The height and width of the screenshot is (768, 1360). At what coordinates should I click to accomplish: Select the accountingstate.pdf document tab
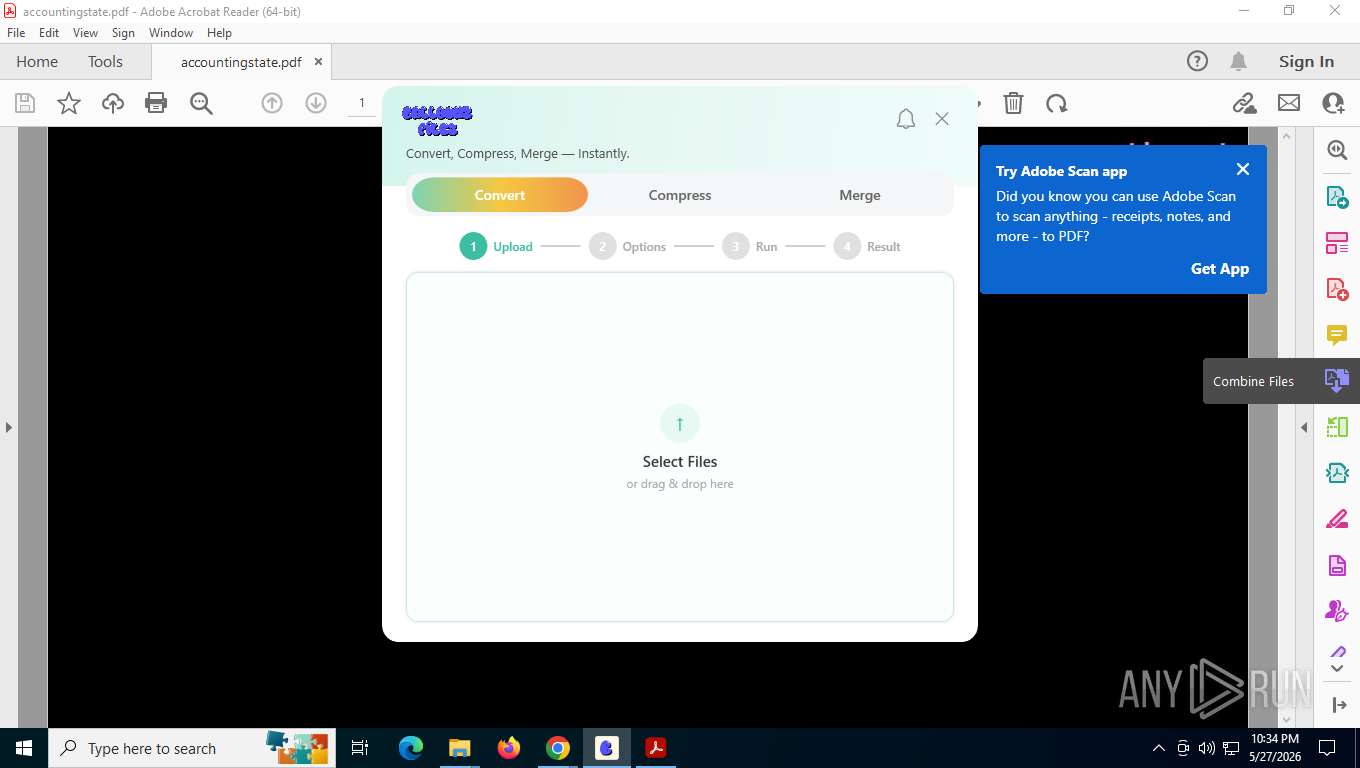coord(241,62)
